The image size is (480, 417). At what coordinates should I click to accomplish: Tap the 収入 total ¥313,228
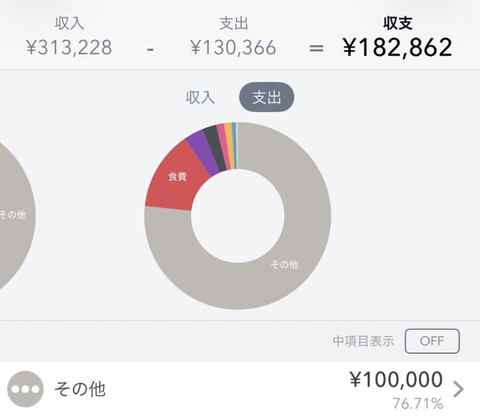pyautogui.click(x=69, y=47)
